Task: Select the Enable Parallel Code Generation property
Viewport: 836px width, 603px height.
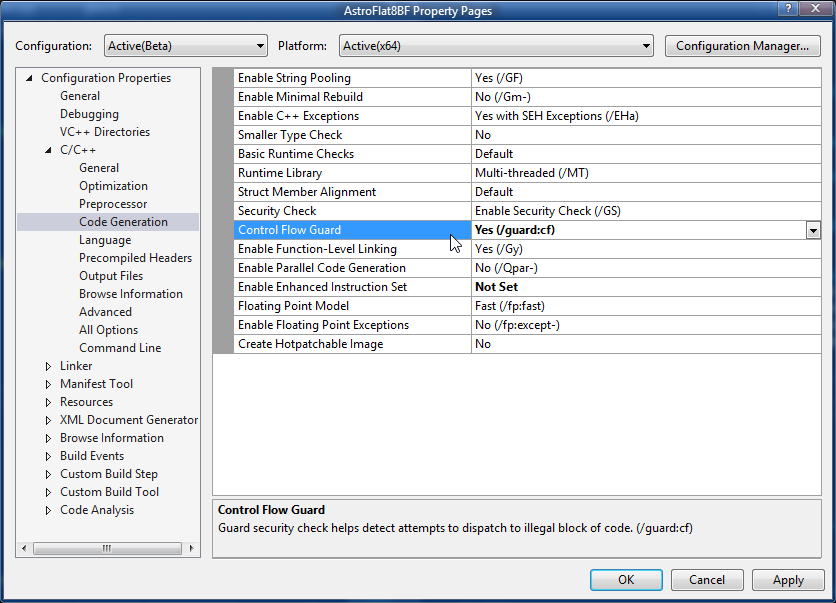Action: [x=352, y=268]
